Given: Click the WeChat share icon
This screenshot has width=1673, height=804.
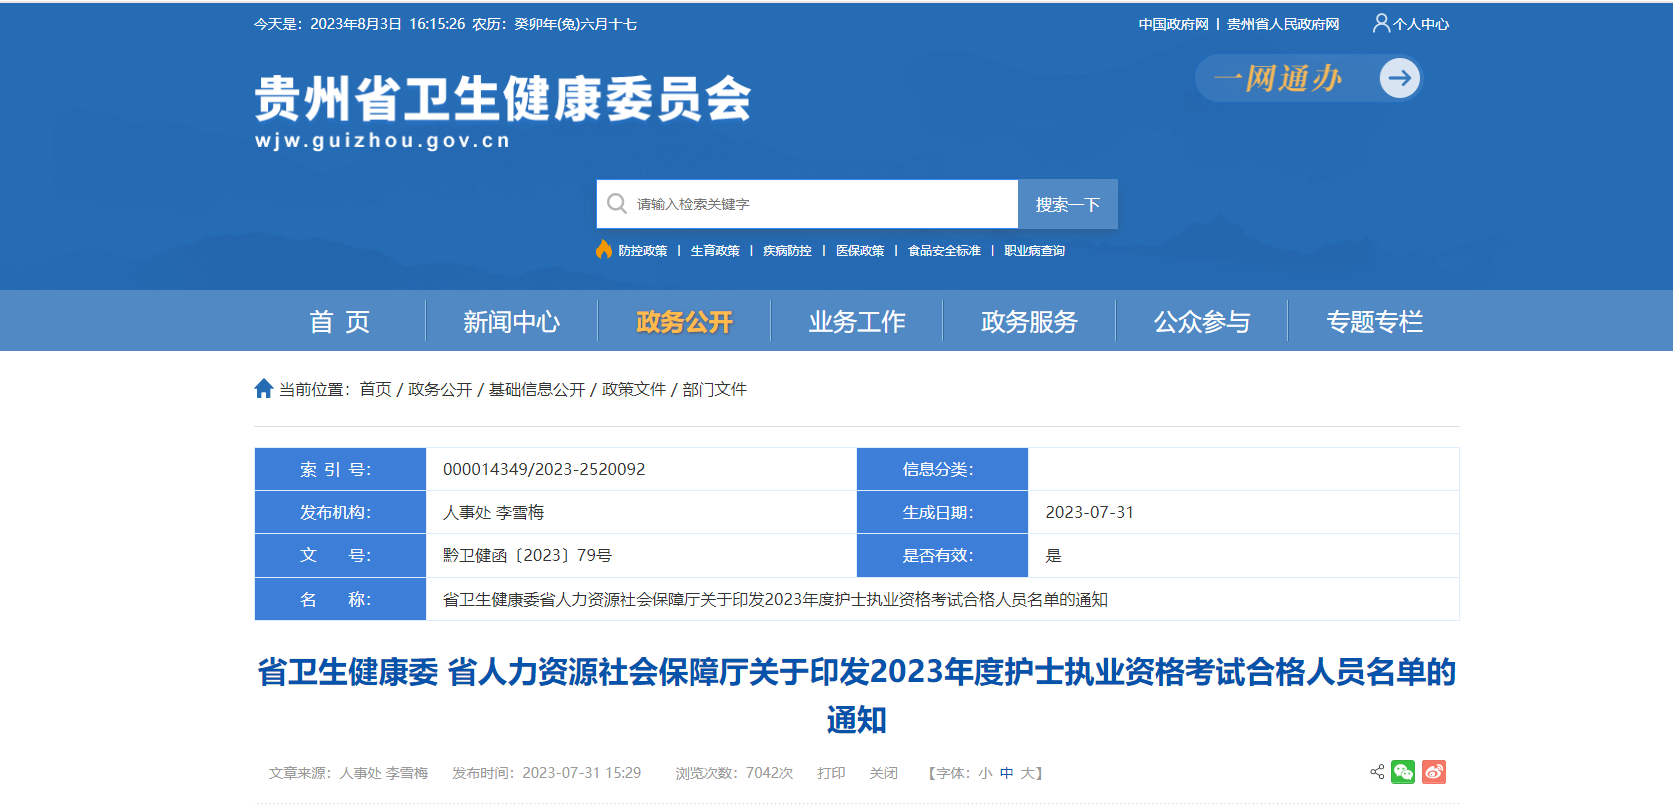Looking at the screenshot, I should click(x=1403, y=772).
